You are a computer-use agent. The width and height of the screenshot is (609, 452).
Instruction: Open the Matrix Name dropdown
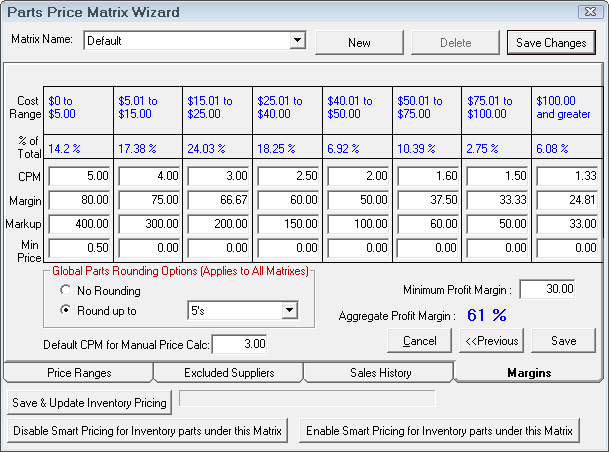tap(297, 41)
